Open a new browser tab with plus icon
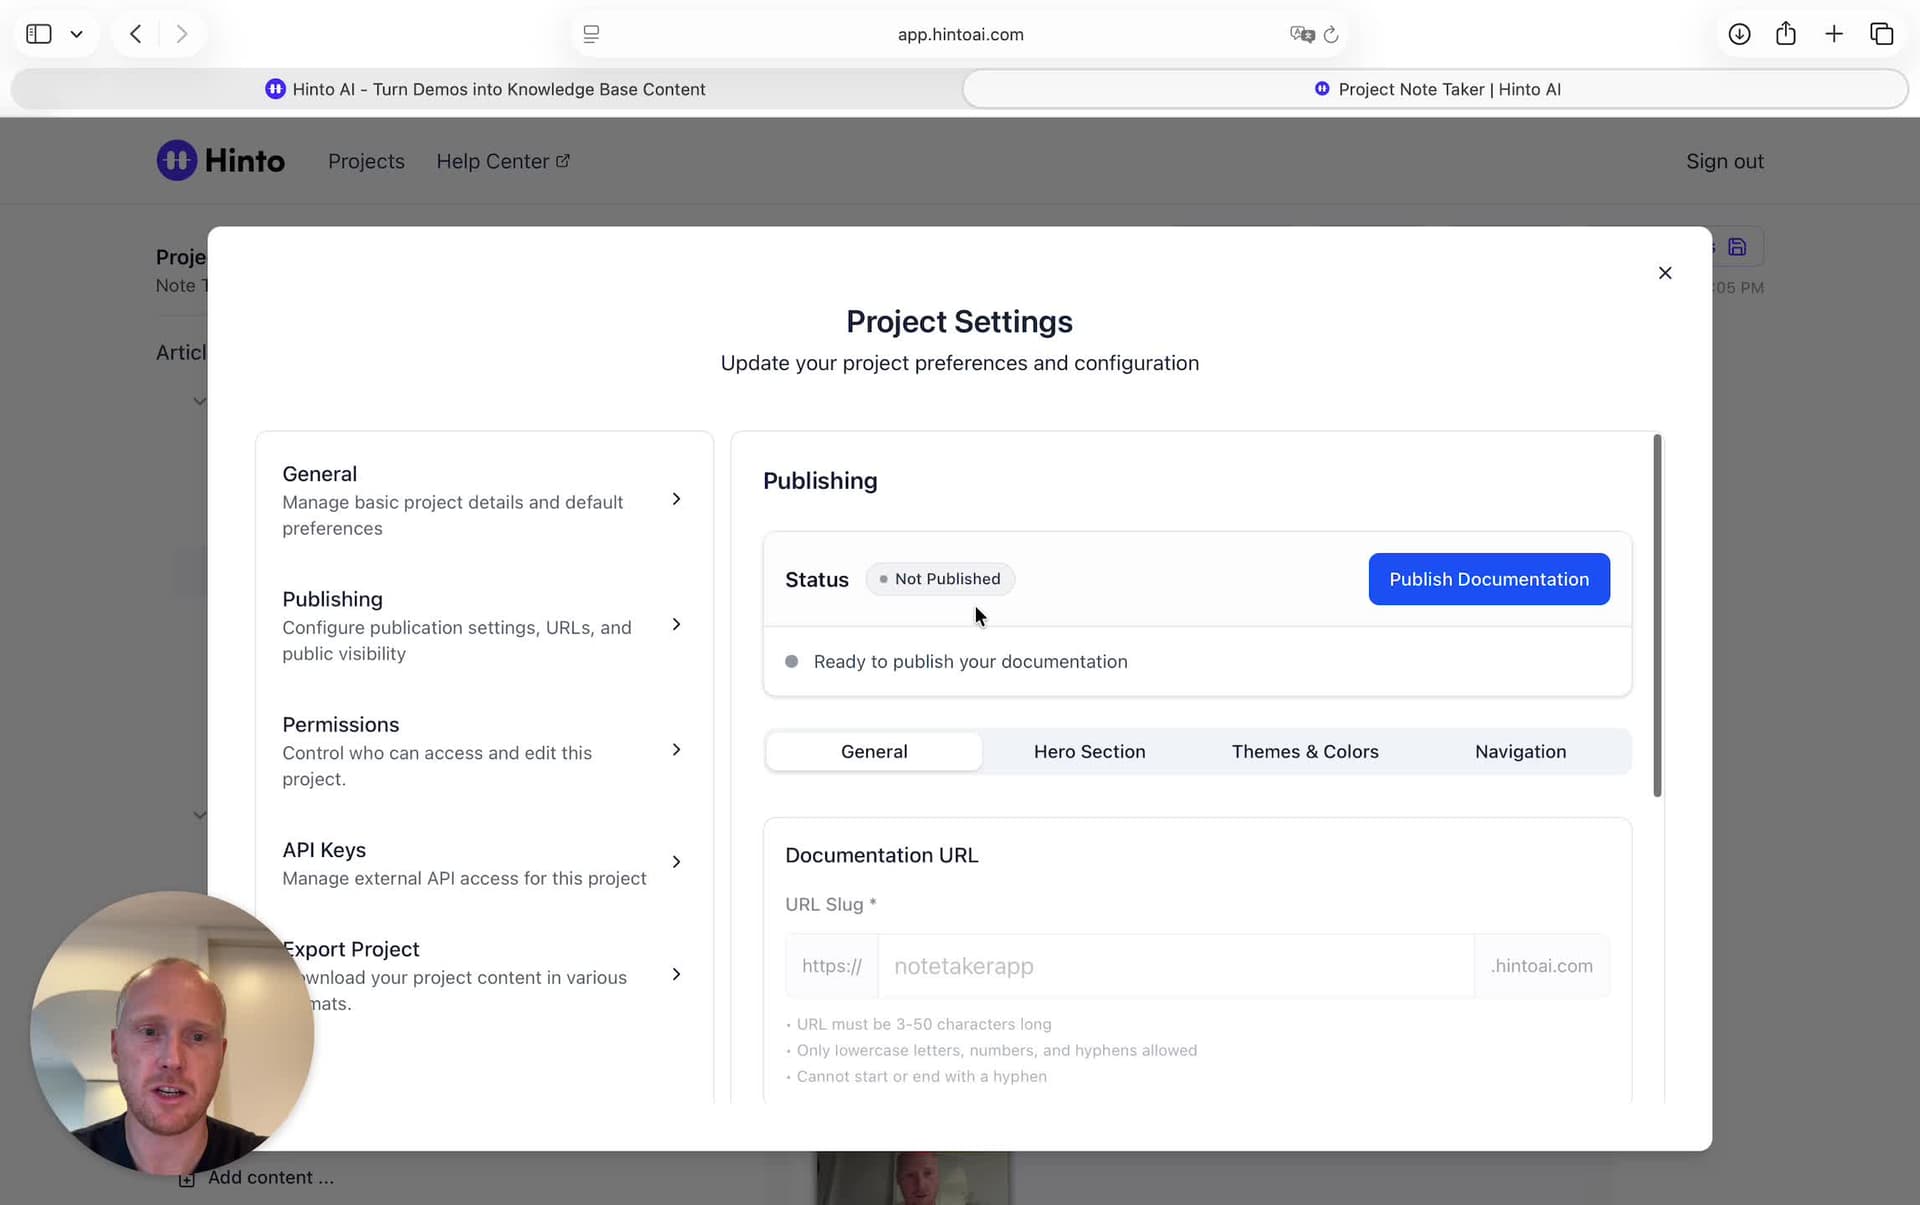Image resolution: width=1920 pixels, height=1205 pixels. 1833,34
